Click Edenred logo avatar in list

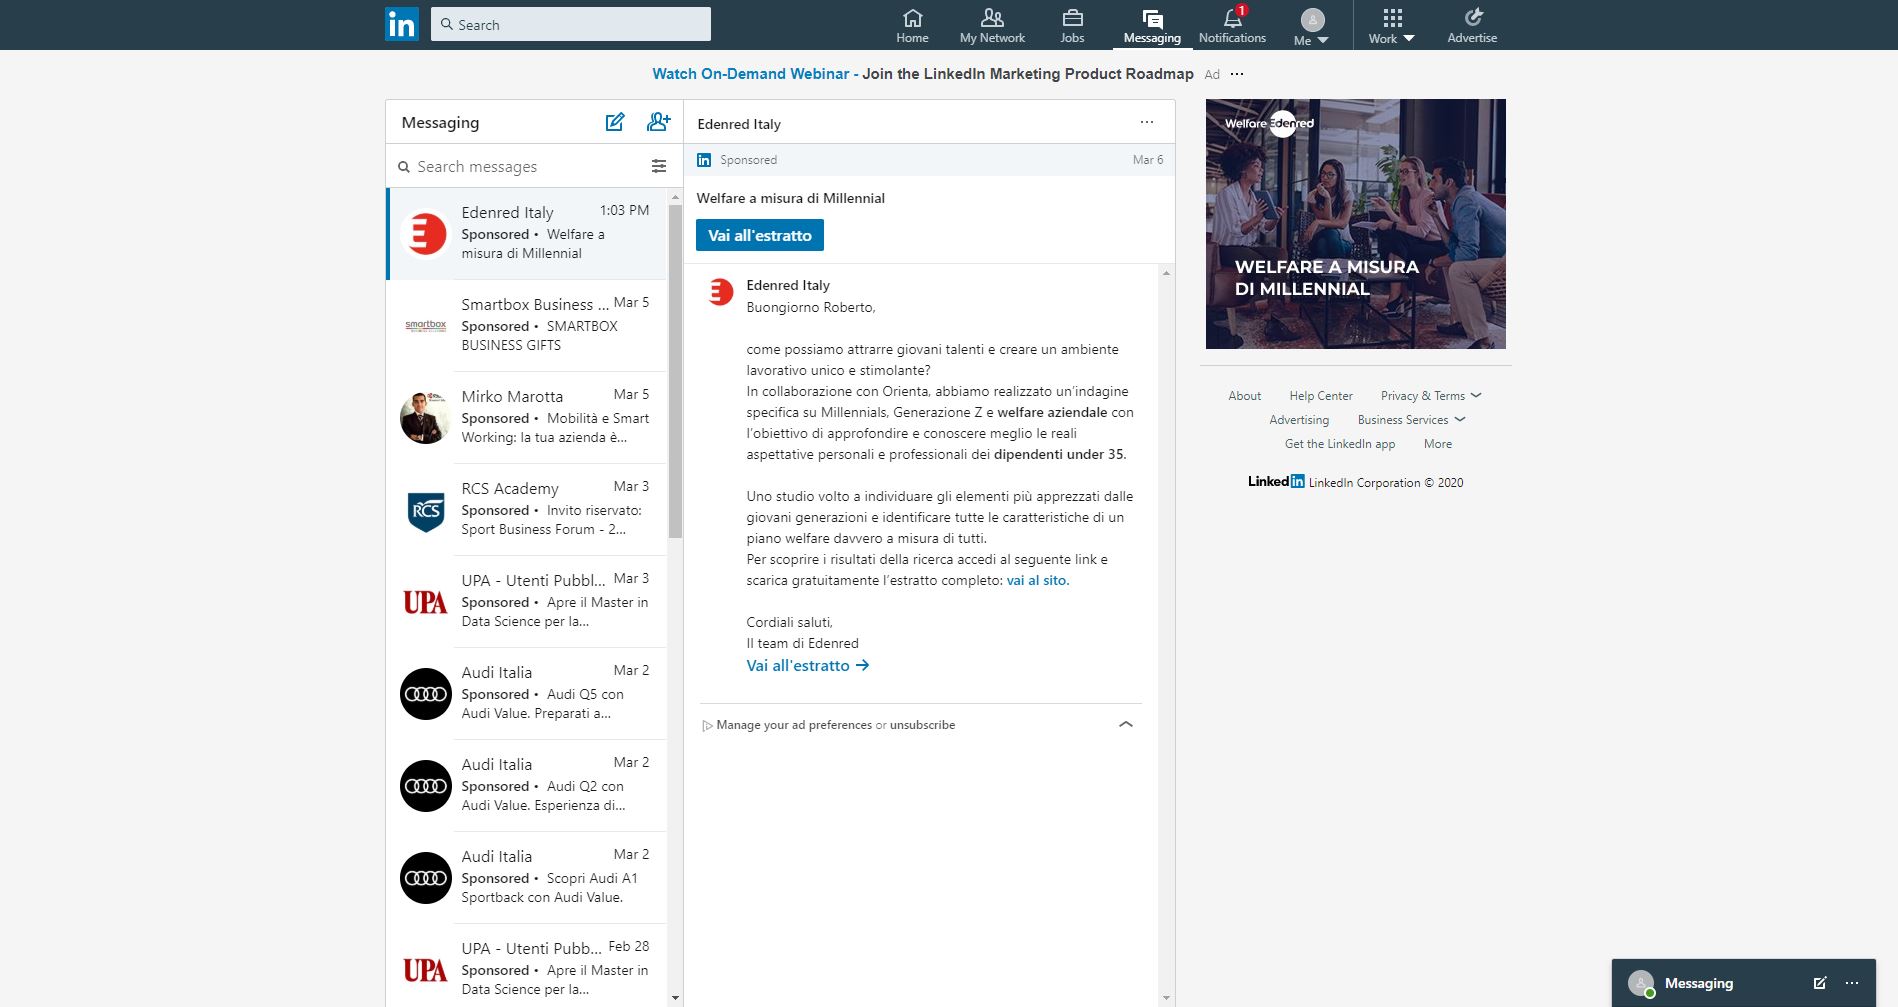426,234
